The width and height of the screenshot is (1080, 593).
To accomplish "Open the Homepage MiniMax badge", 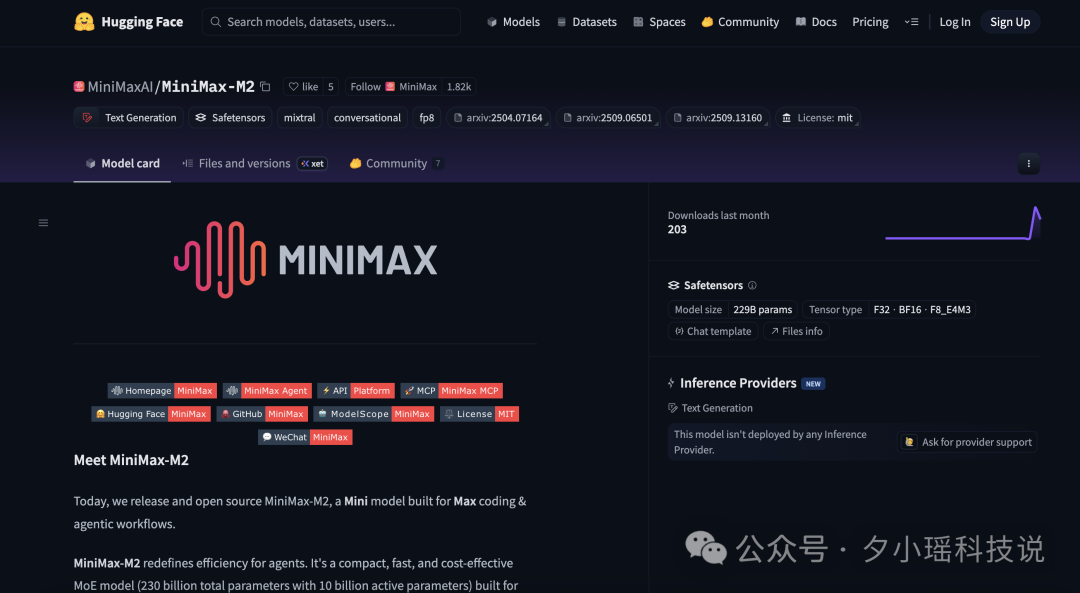I will [x=162, y=391].
